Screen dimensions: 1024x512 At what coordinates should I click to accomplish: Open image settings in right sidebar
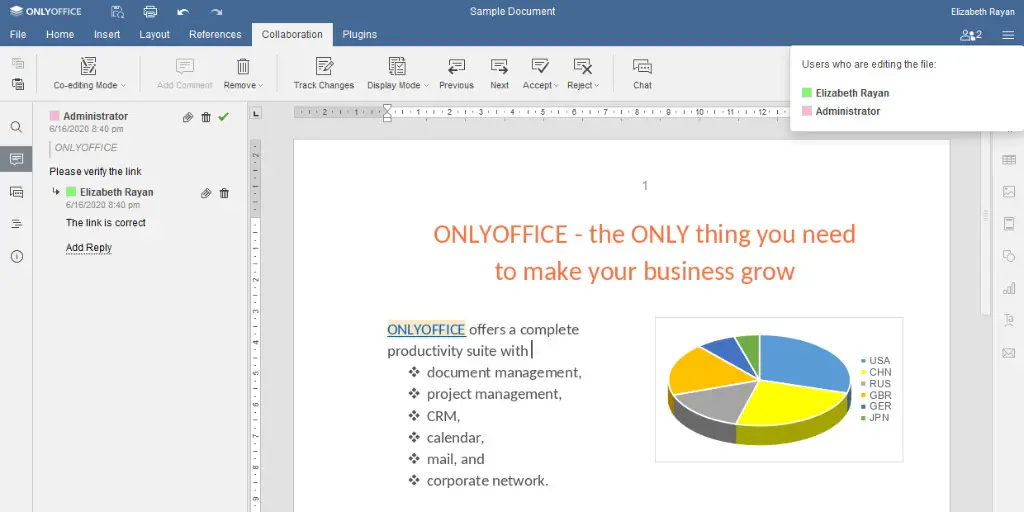[1009, 192]
